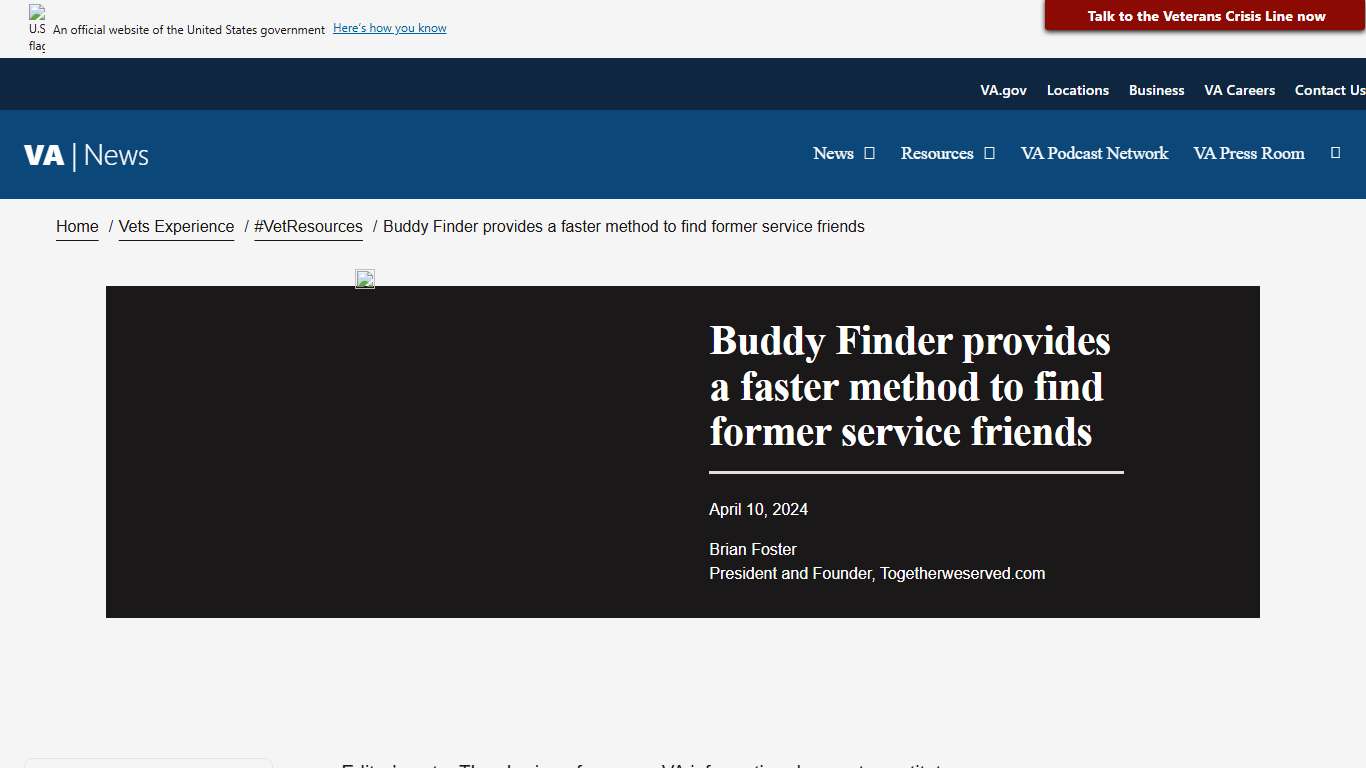
Task: Open Vets Experience breadcrumb link
Action: pos(176,226)
